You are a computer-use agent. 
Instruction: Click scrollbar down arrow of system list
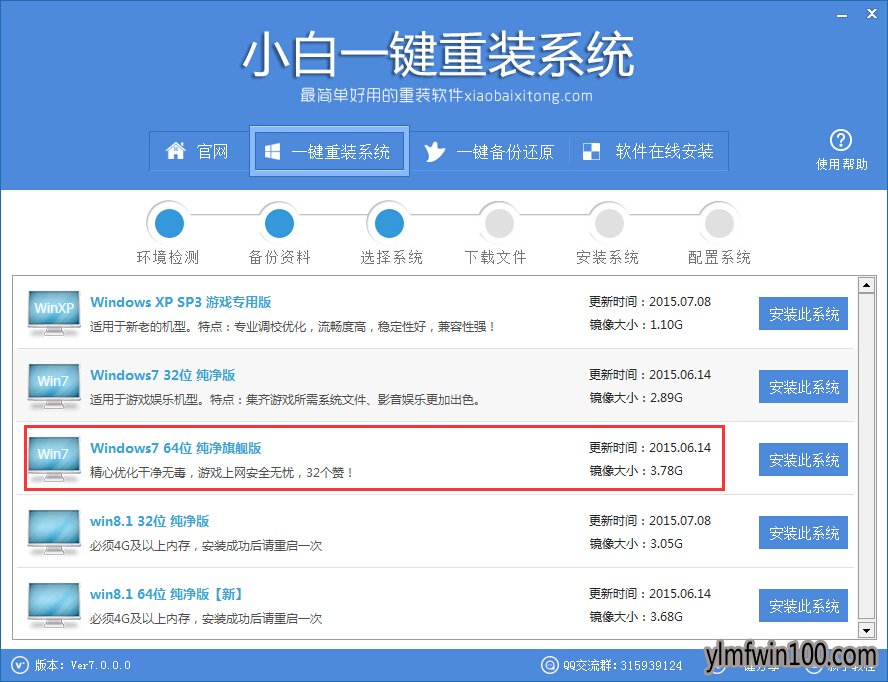[866, 630]
